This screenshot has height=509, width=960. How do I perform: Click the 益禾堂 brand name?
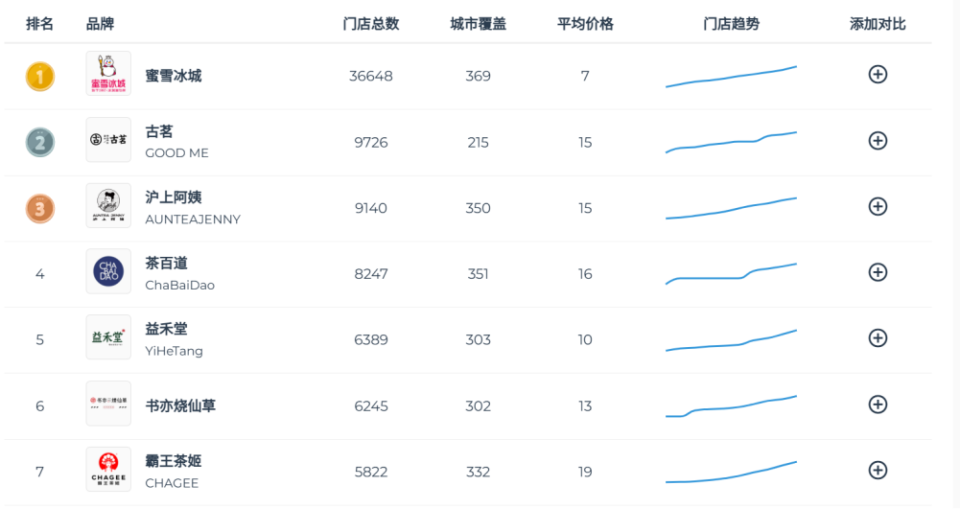point(166,329)
